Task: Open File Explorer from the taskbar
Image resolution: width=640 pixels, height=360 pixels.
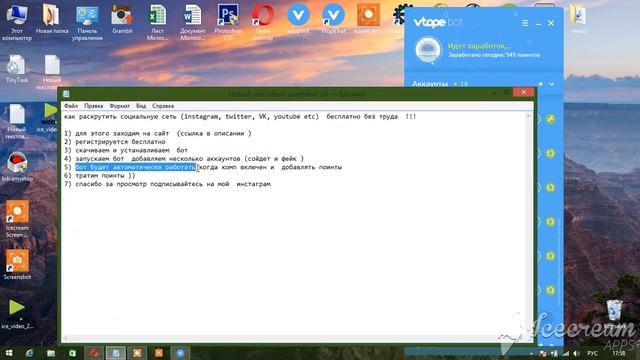Action: 51,353
